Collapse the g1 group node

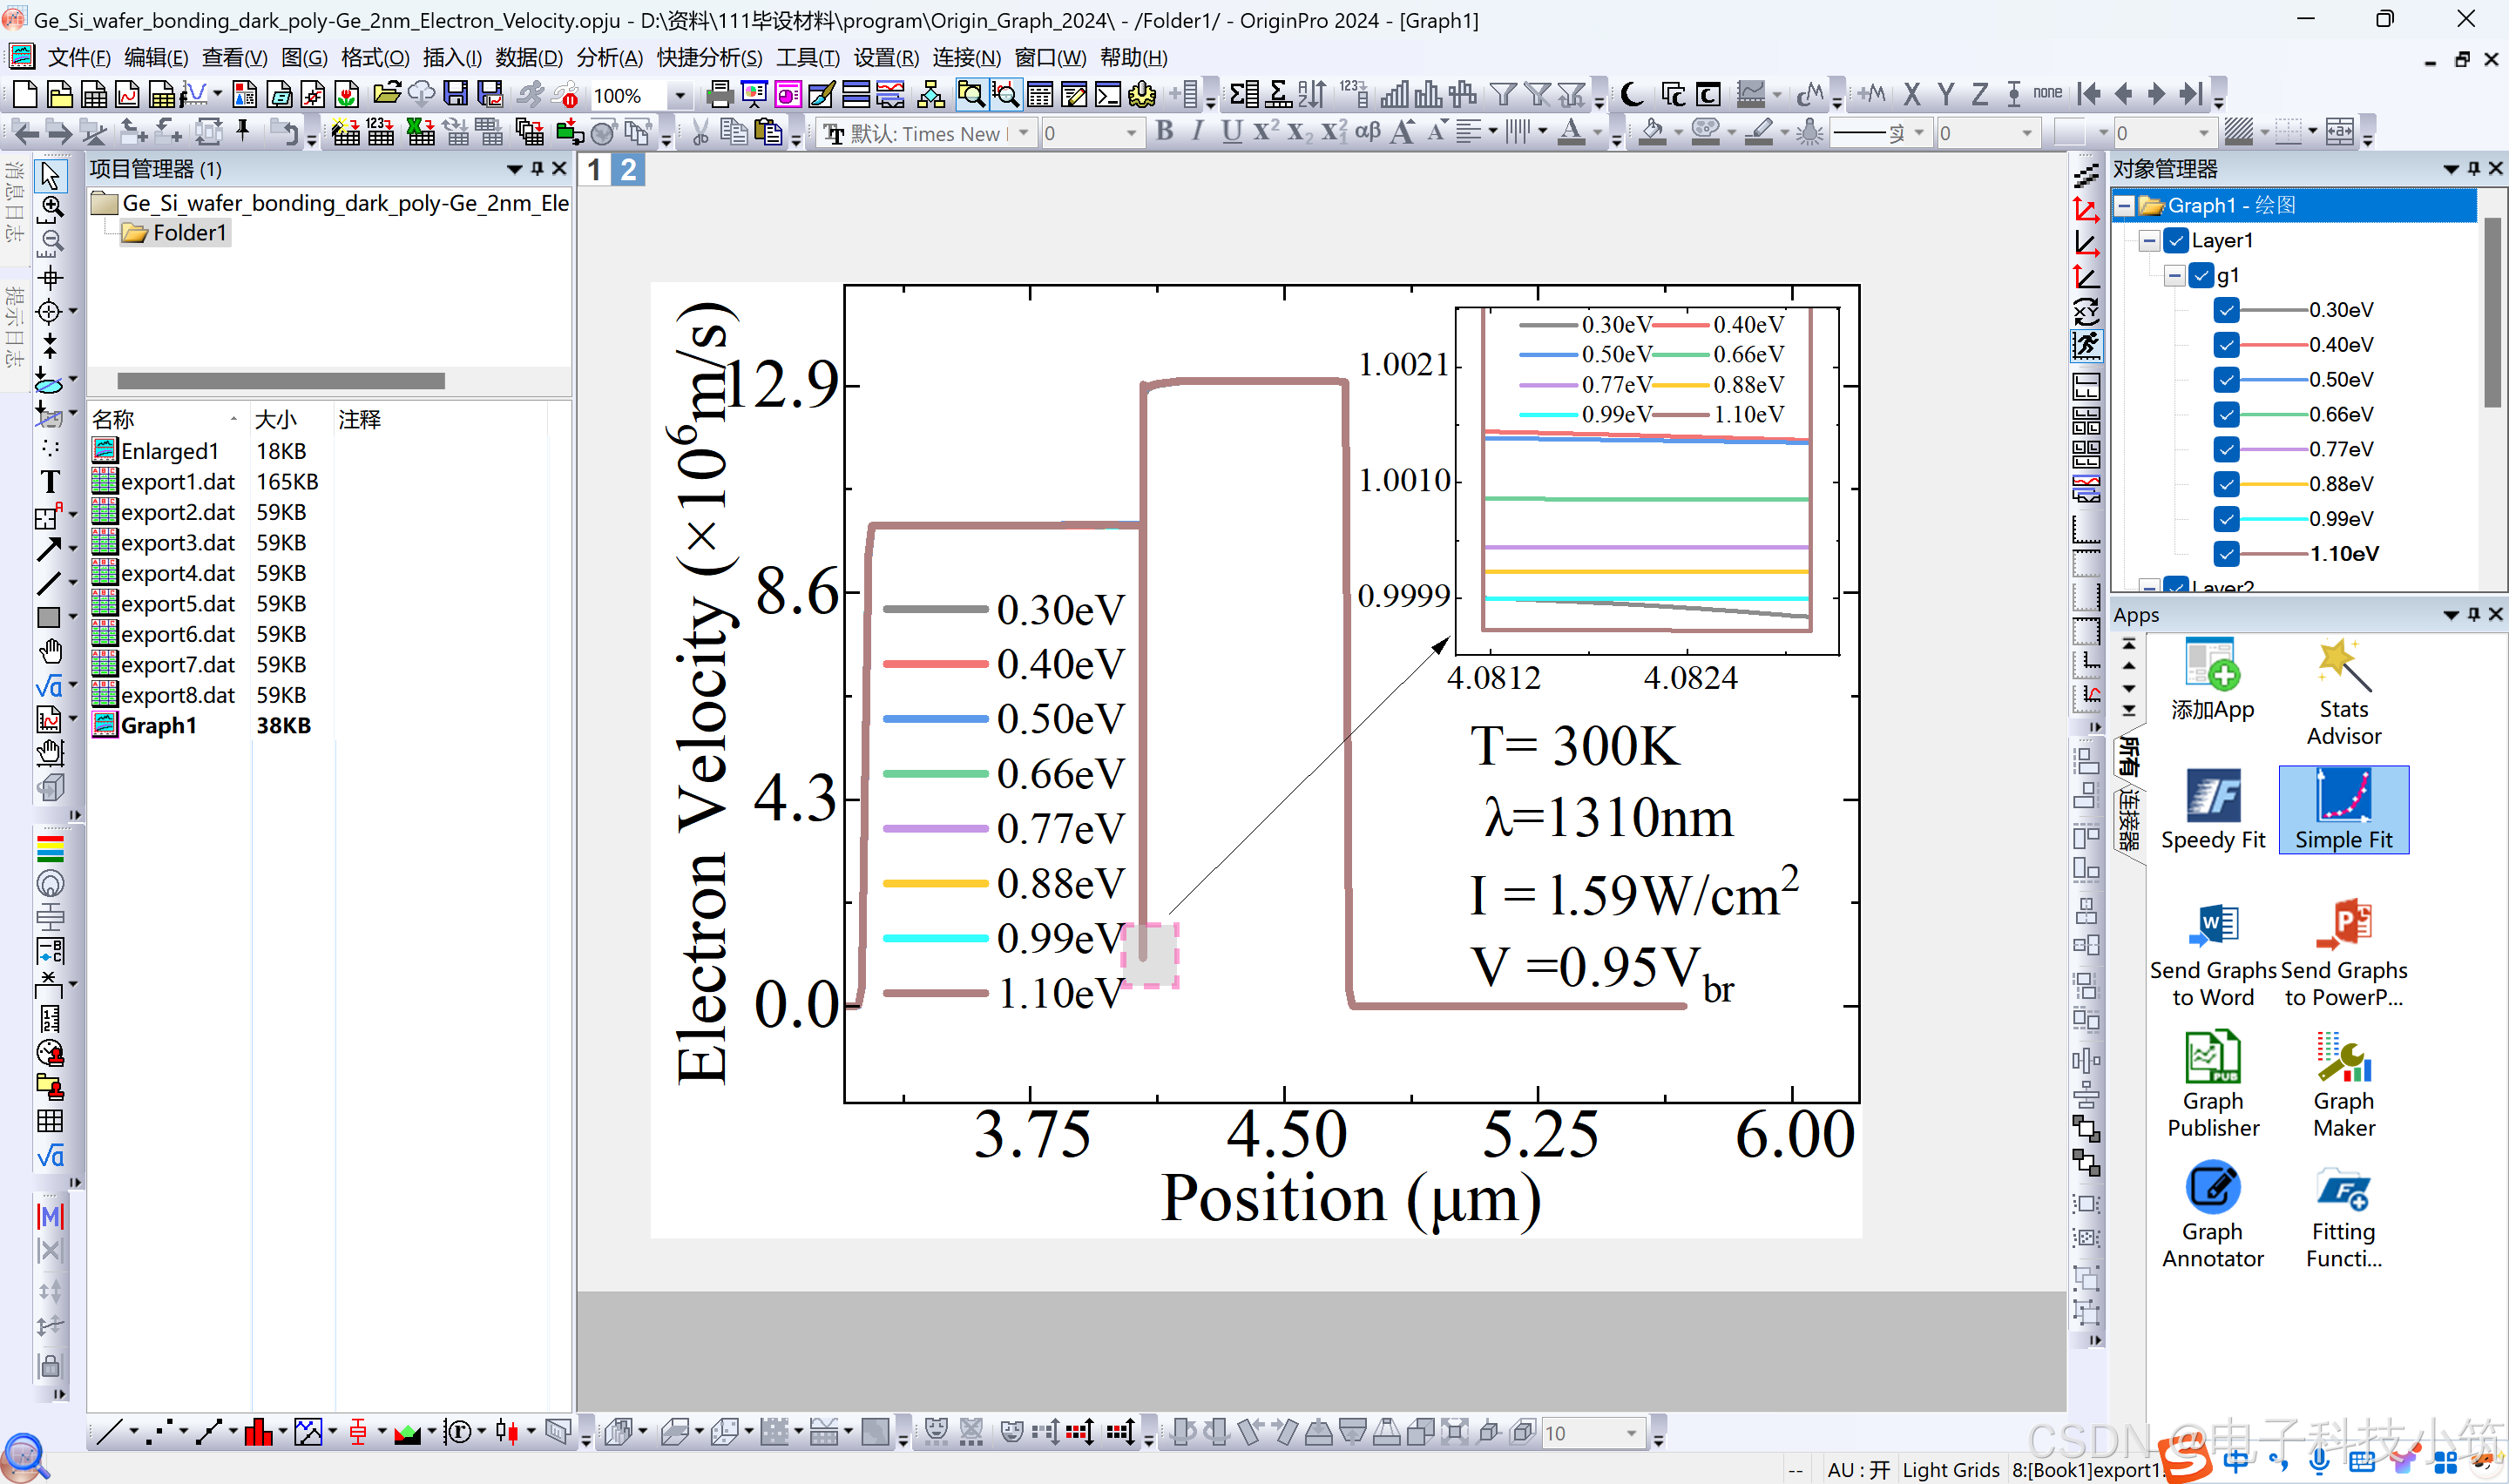[x=2174, y=275]
